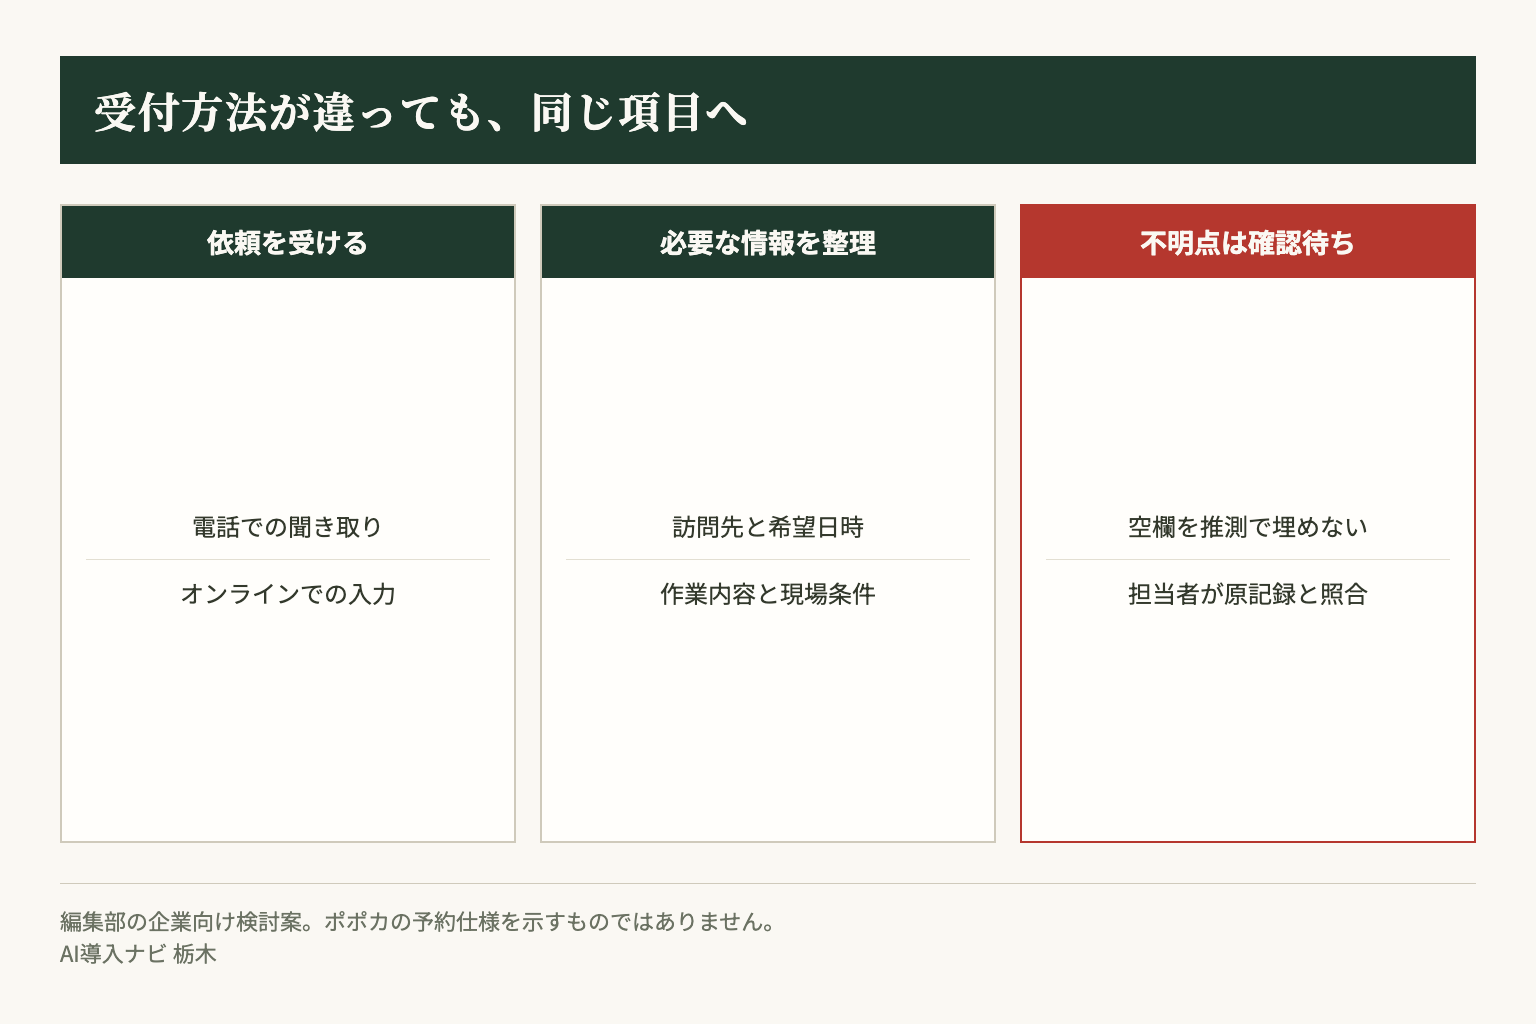Select the red 不明点は確認待ち header

coord(1248,242)
